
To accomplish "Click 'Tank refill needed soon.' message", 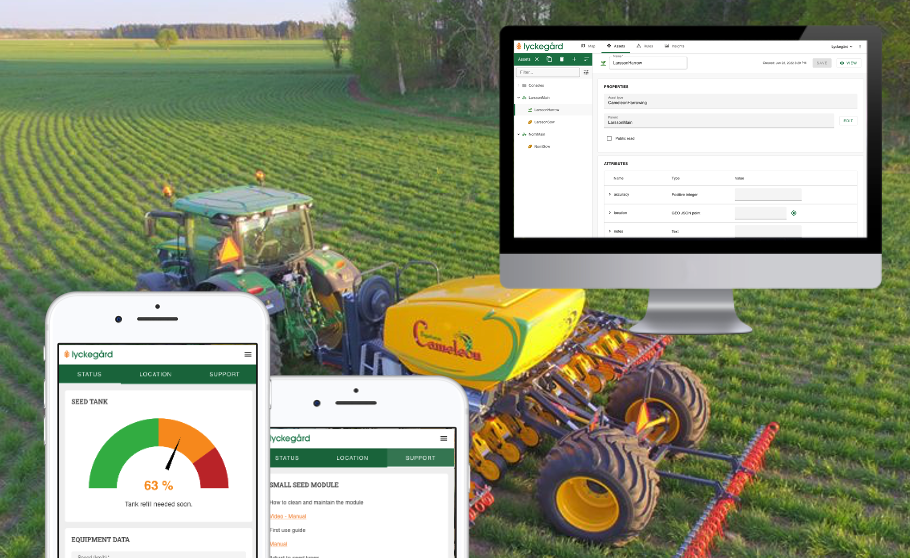I will pos(158,504).
